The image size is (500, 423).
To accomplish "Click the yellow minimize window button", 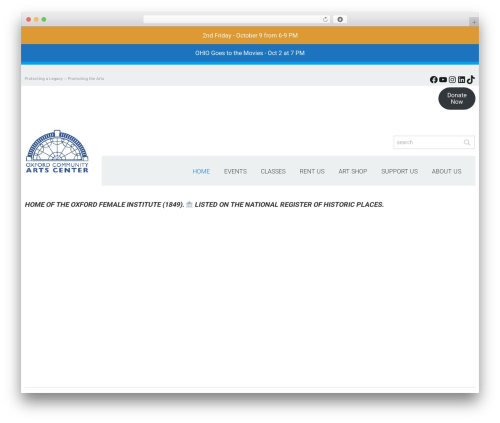I will coord(36,19).
